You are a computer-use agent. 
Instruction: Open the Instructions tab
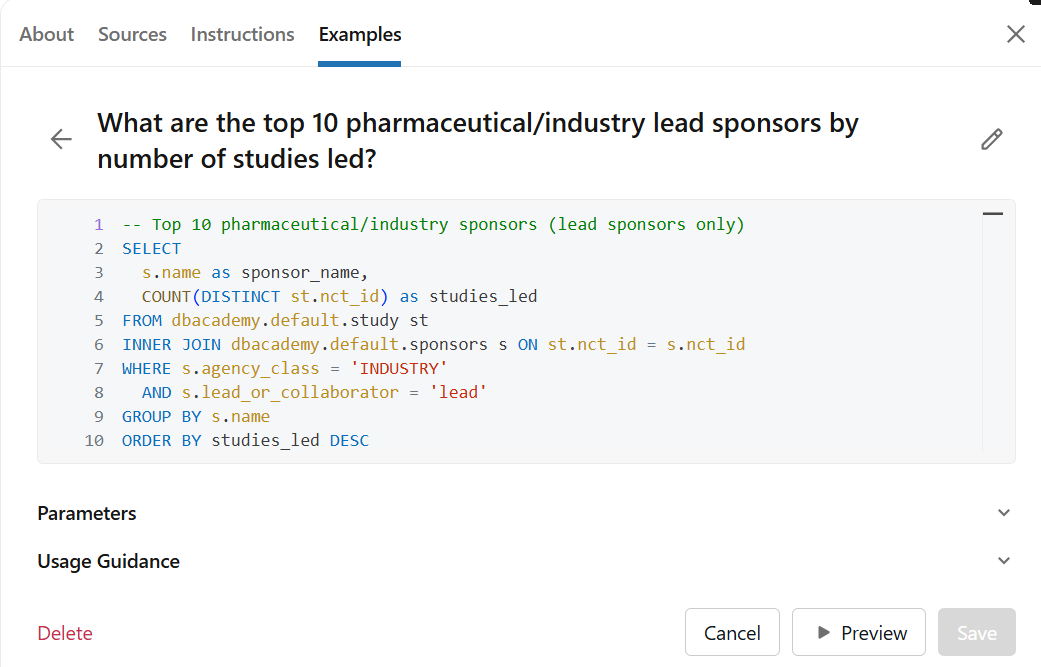(242, 34)
